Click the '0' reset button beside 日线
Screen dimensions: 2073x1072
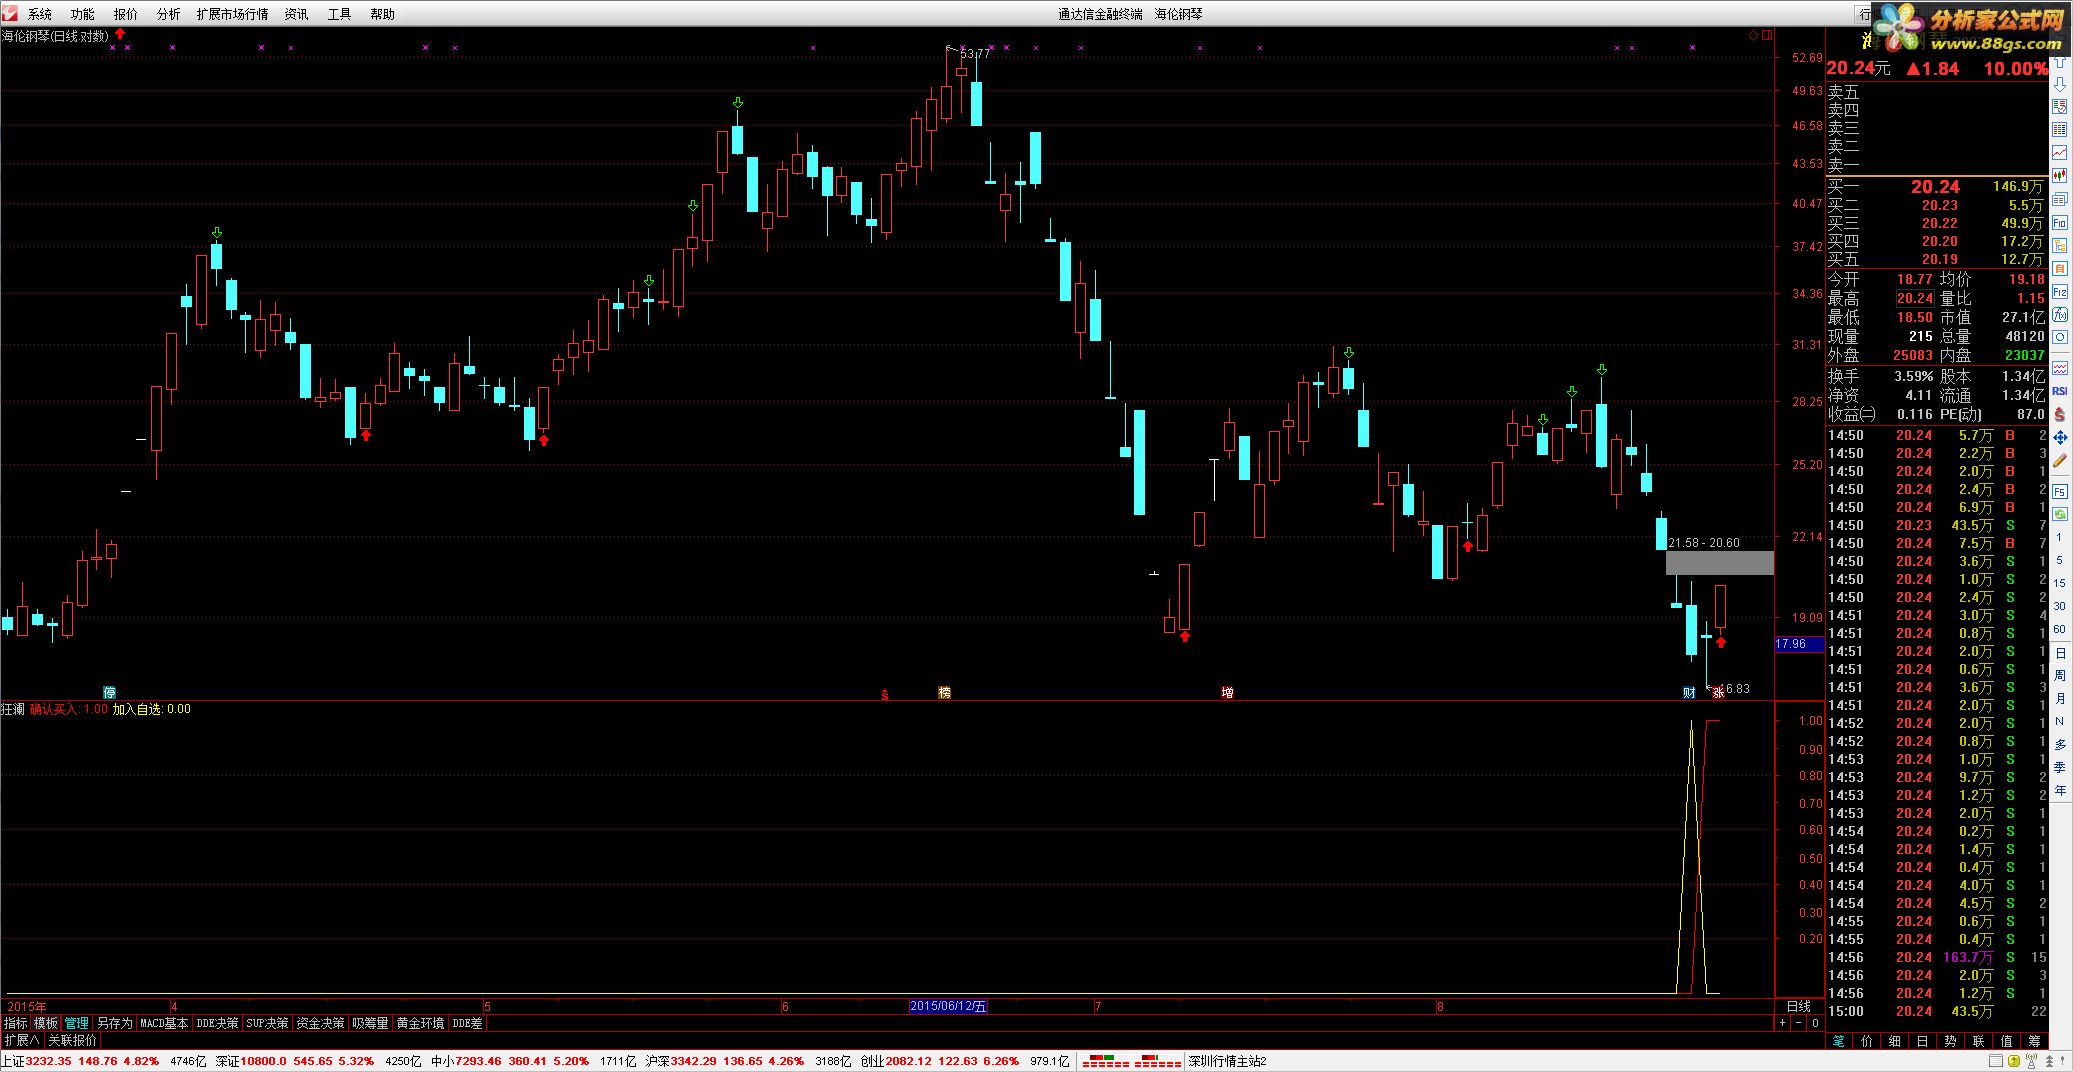tap(1815, 1023)
